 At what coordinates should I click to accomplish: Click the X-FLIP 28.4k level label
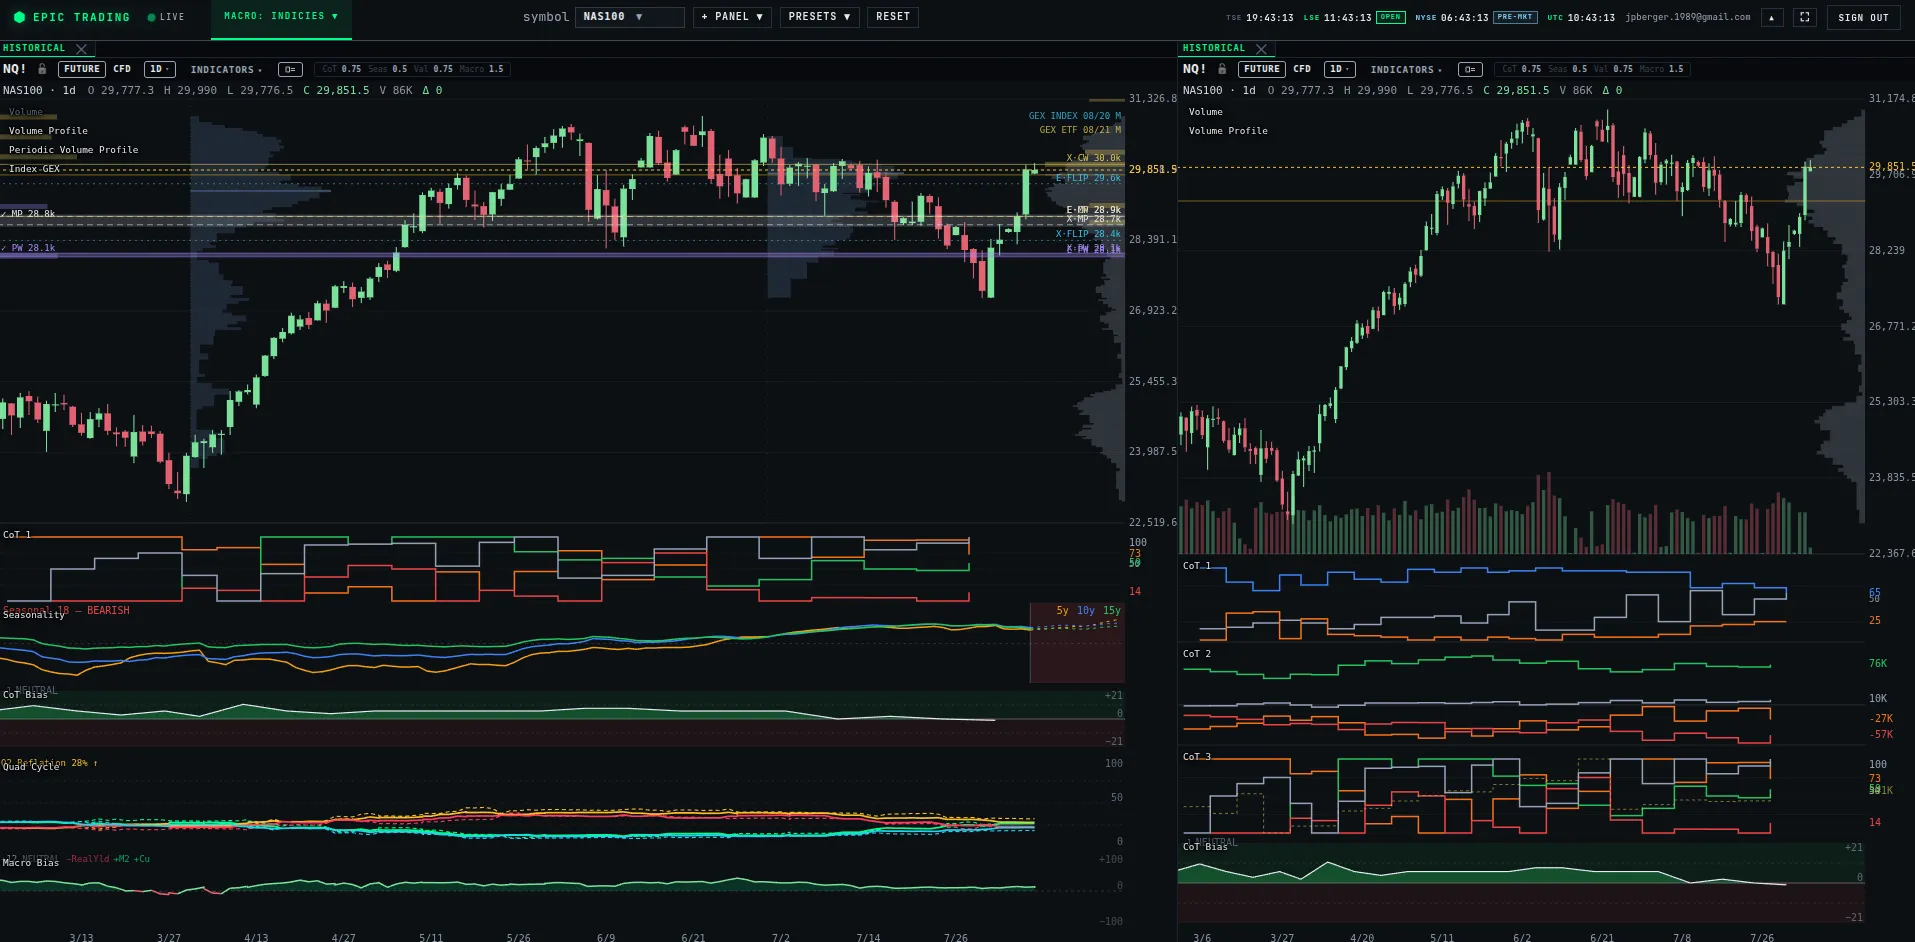pos(1088,234)
